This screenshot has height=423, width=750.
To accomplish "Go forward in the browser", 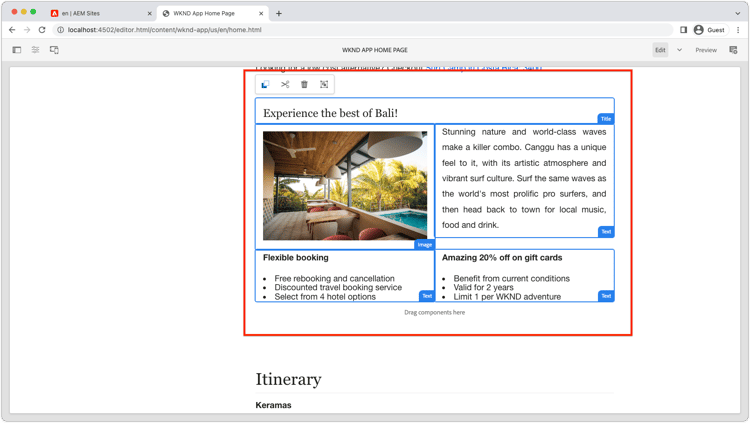I will click(x=27, y=30).
